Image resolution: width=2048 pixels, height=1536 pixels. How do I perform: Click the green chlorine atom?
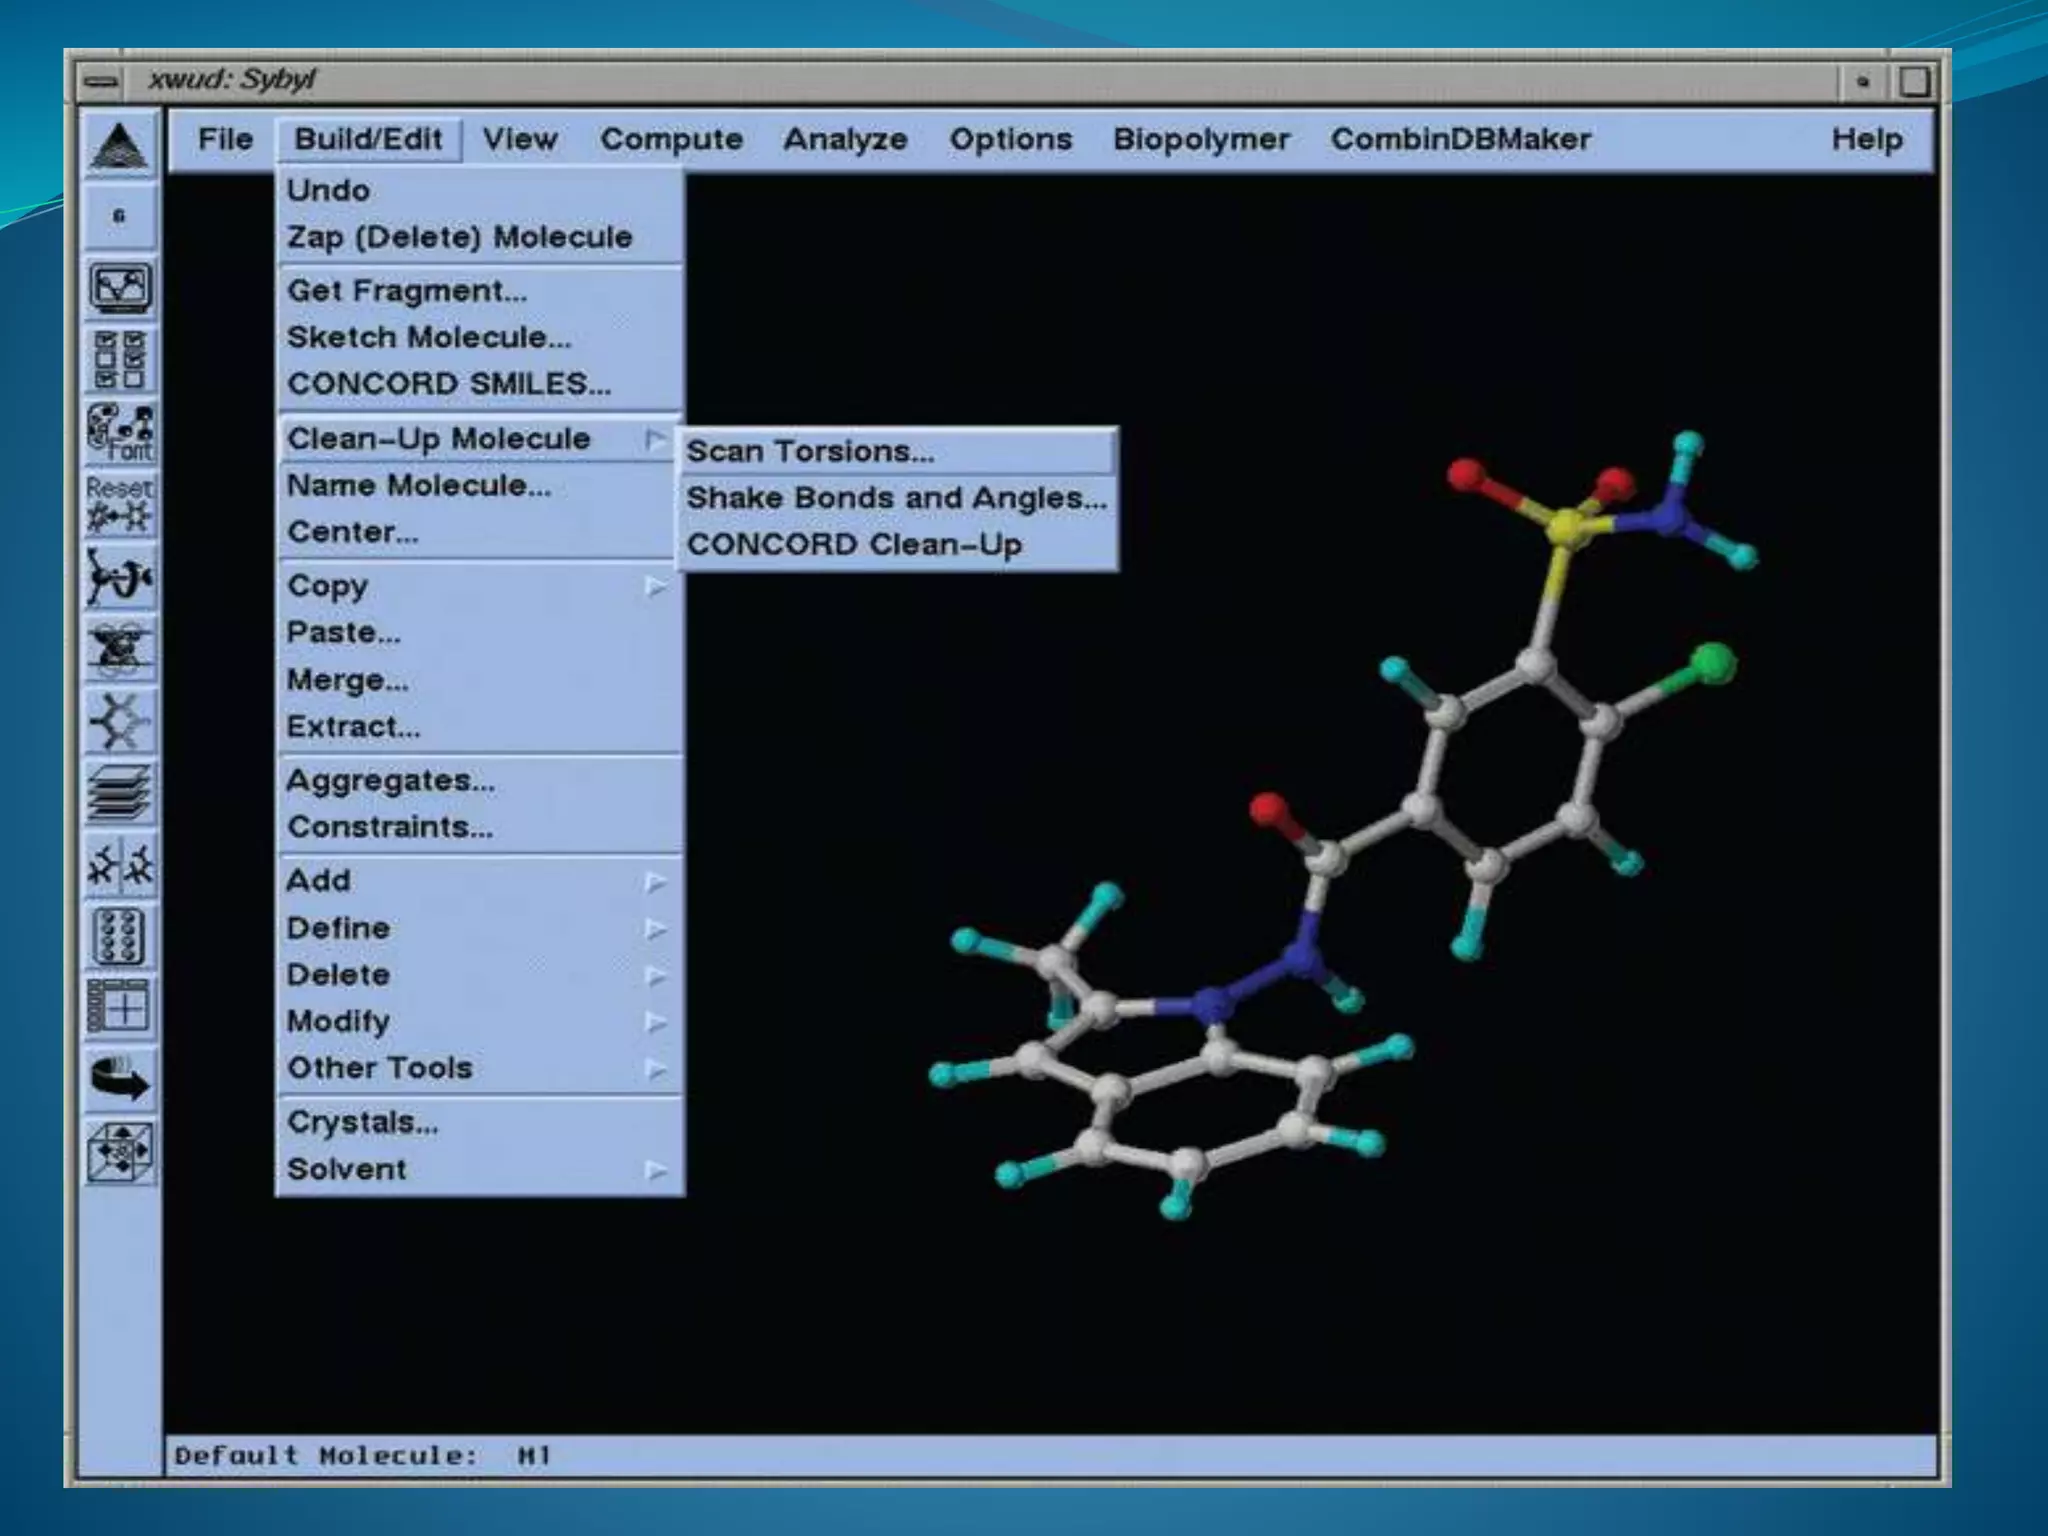(x=1714, y=664)
